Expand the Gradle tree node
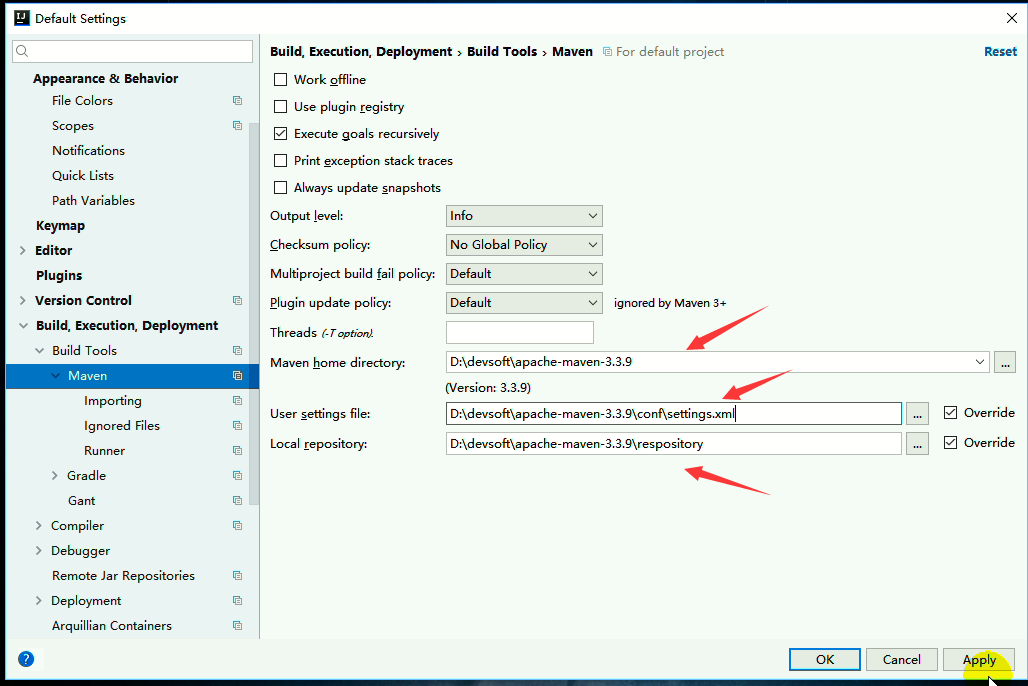Viewport: 1028px width, 686px height. (55, 475)
